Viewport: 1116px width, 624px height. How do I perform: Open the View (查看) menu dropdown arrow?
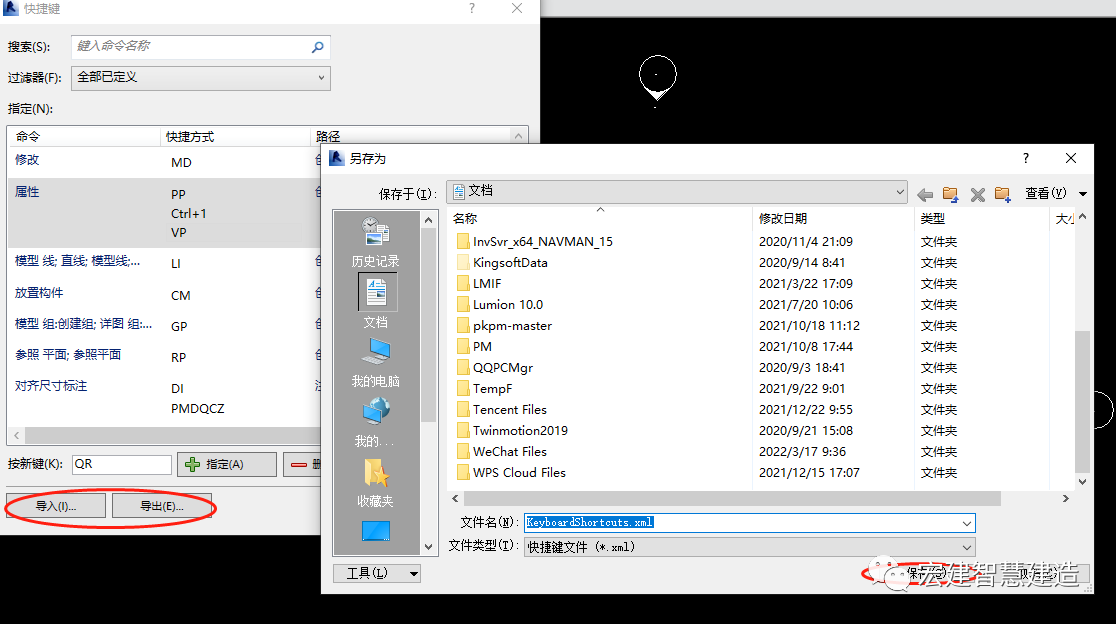pos(1083,194)
